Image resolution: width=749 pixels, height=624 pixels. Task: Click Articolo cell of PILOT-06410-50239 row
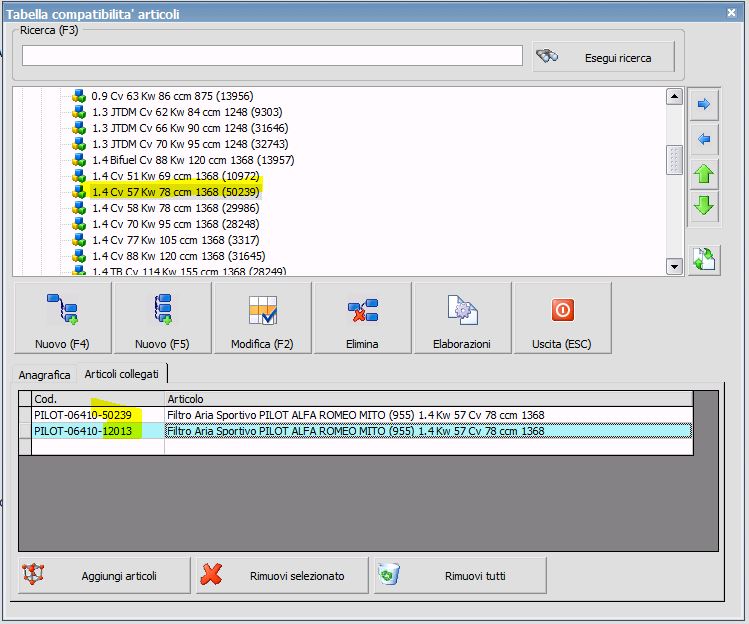(x=428, y=415)
